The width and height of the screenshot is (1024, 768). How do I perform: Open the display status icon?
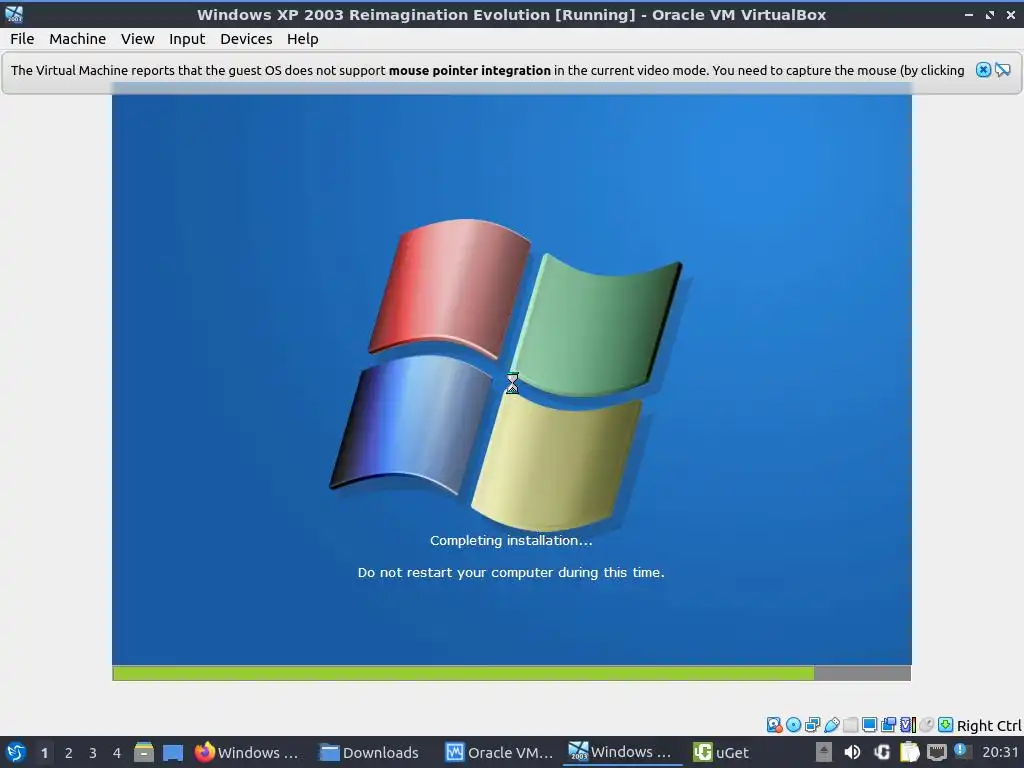pos(869,725)
